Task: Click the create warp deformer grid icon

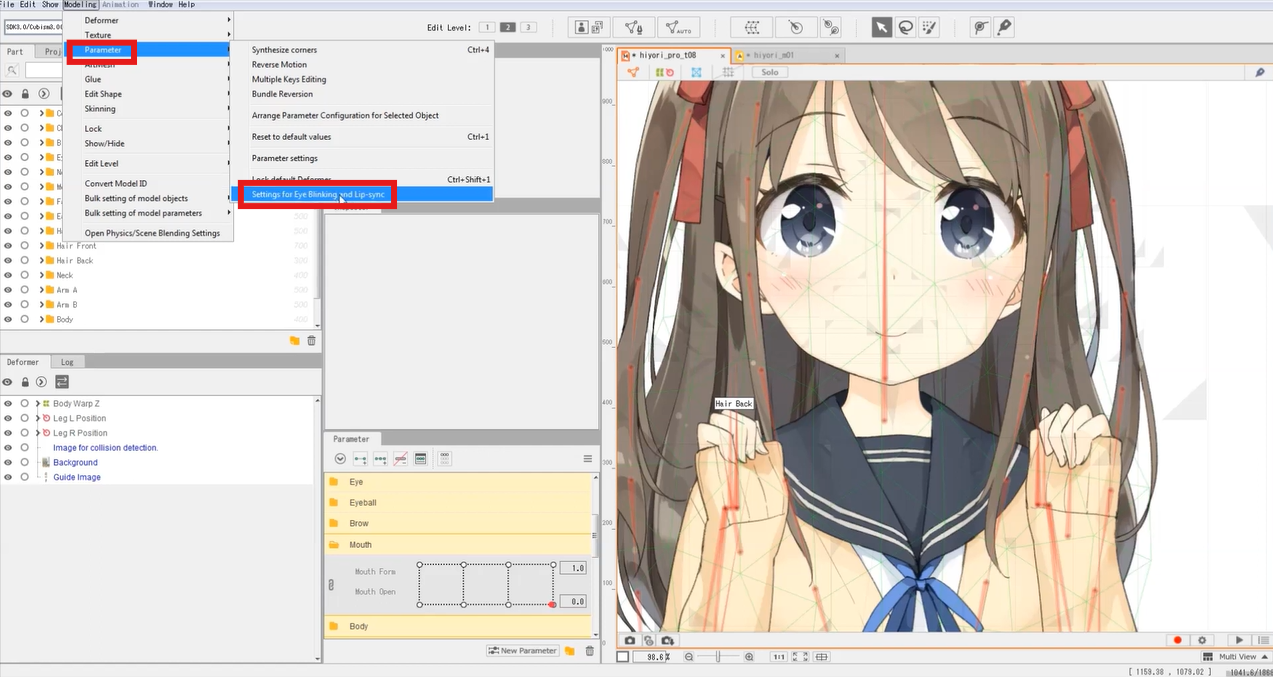Action: [752, 28]
